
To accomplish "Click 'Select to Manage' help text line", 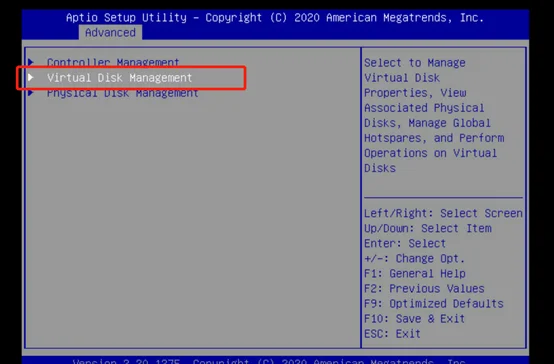I will point(415,63).
